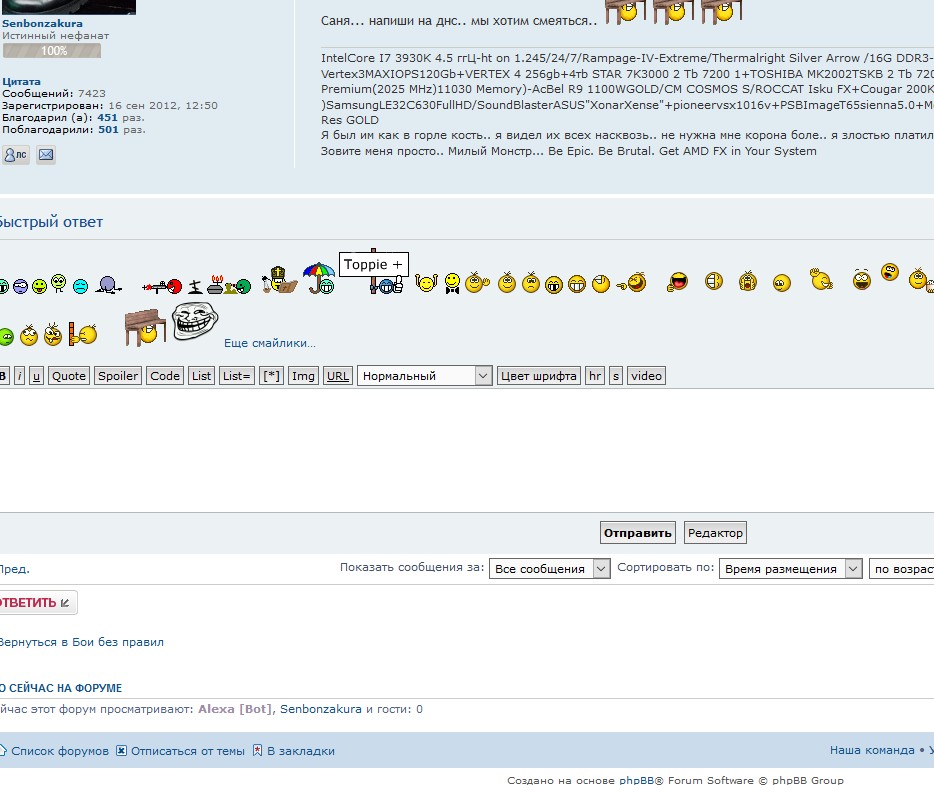Viewport: 934px width, 785px height.
Task: Click the unsubscribe icon Отписаться от темы
Action: tap(122, 751)
